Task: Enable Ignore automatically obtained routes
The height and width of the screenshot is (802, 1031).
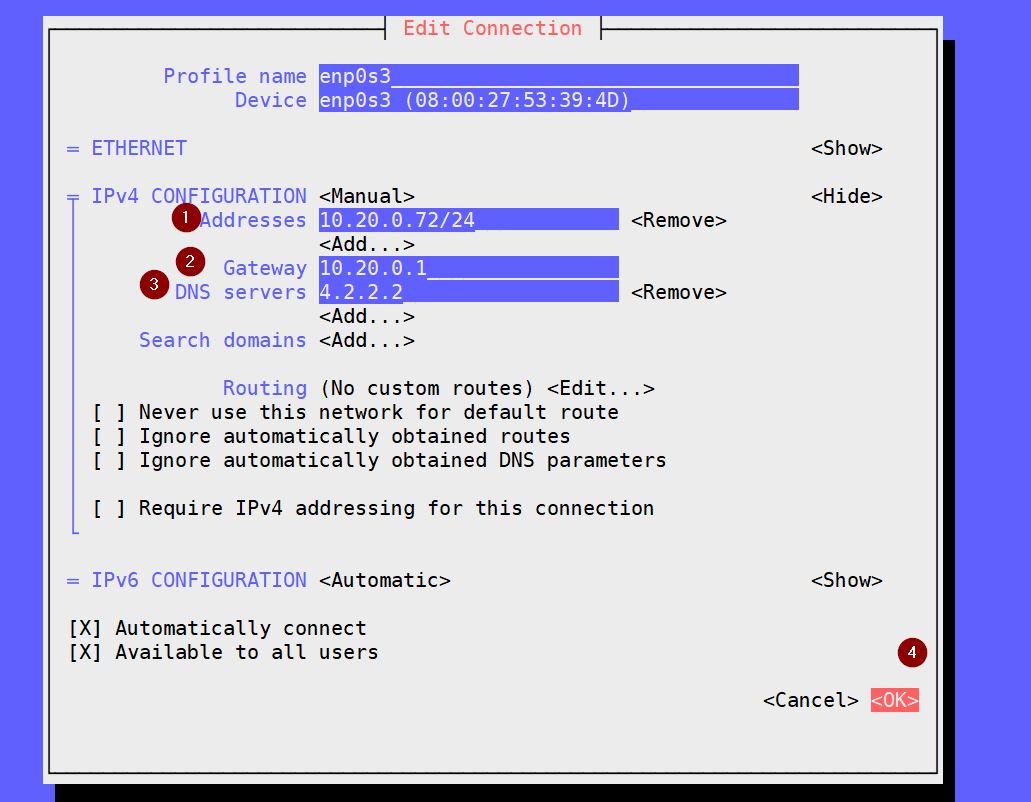Action: [109, 436]
